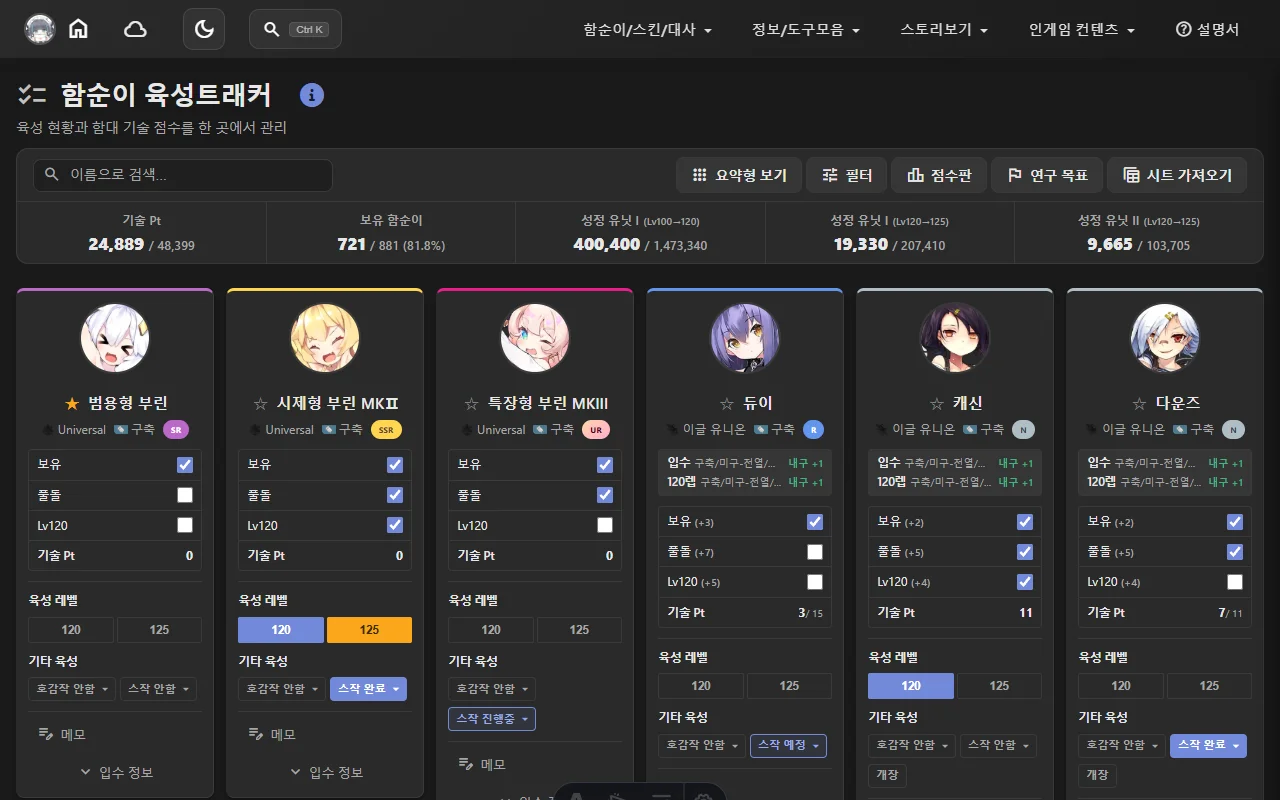This screenshot has width=1280, height=800.
Task: Open 스작 안함 dropdown for 범용형 부린
Action: (158, 689)
